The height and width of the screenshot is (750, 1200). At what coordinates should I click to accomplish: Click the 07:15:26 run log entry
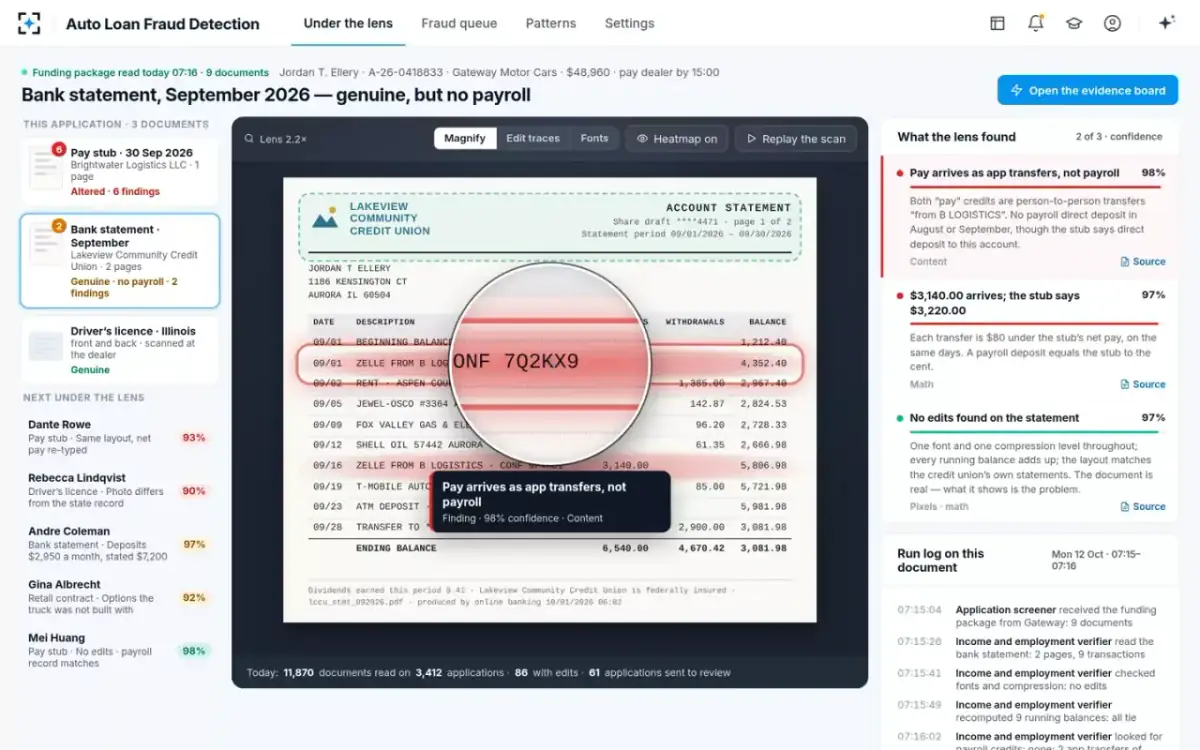click(x=1031, y=648)
